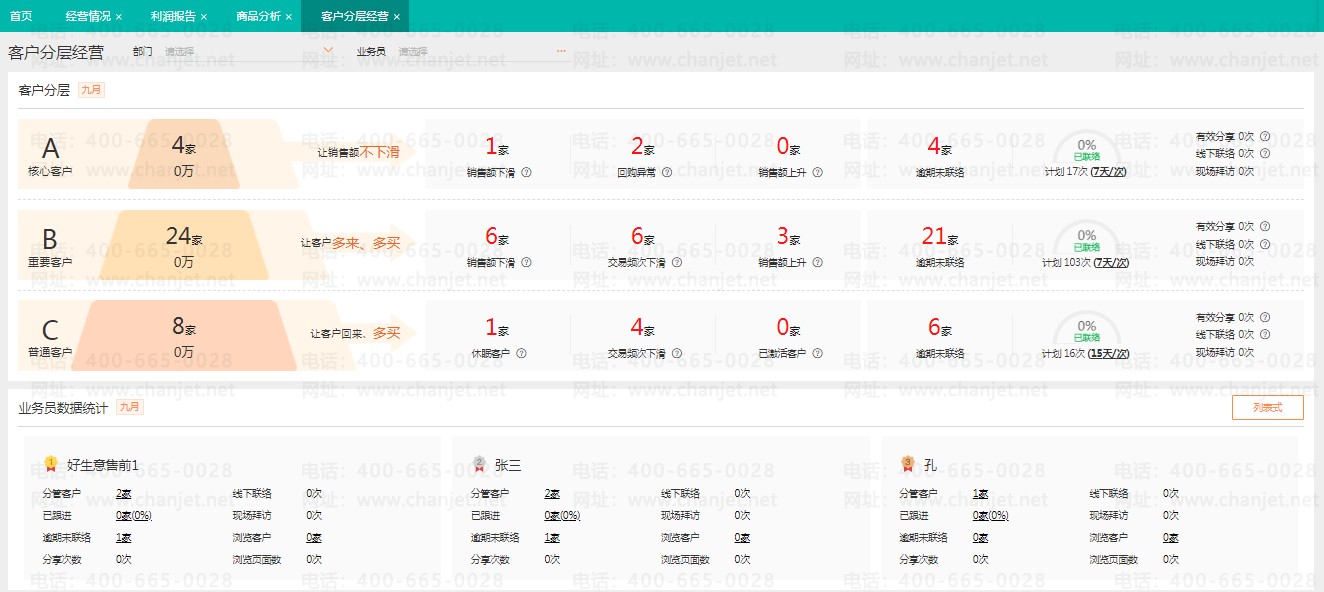Click silver medal icon next to 张三
Screen dimensions: 1324x592
tap(479, 464)
